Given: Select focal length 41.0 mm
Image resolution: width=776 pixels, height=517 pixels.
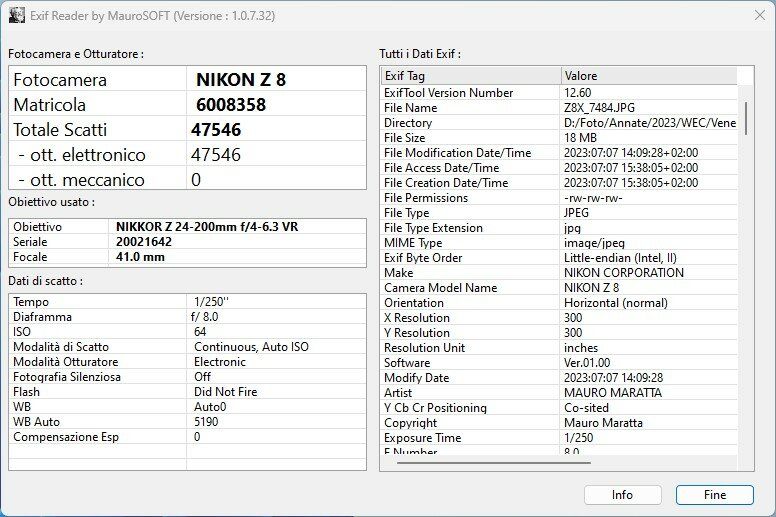Looking at the screenshot, I should coord(140,257).
